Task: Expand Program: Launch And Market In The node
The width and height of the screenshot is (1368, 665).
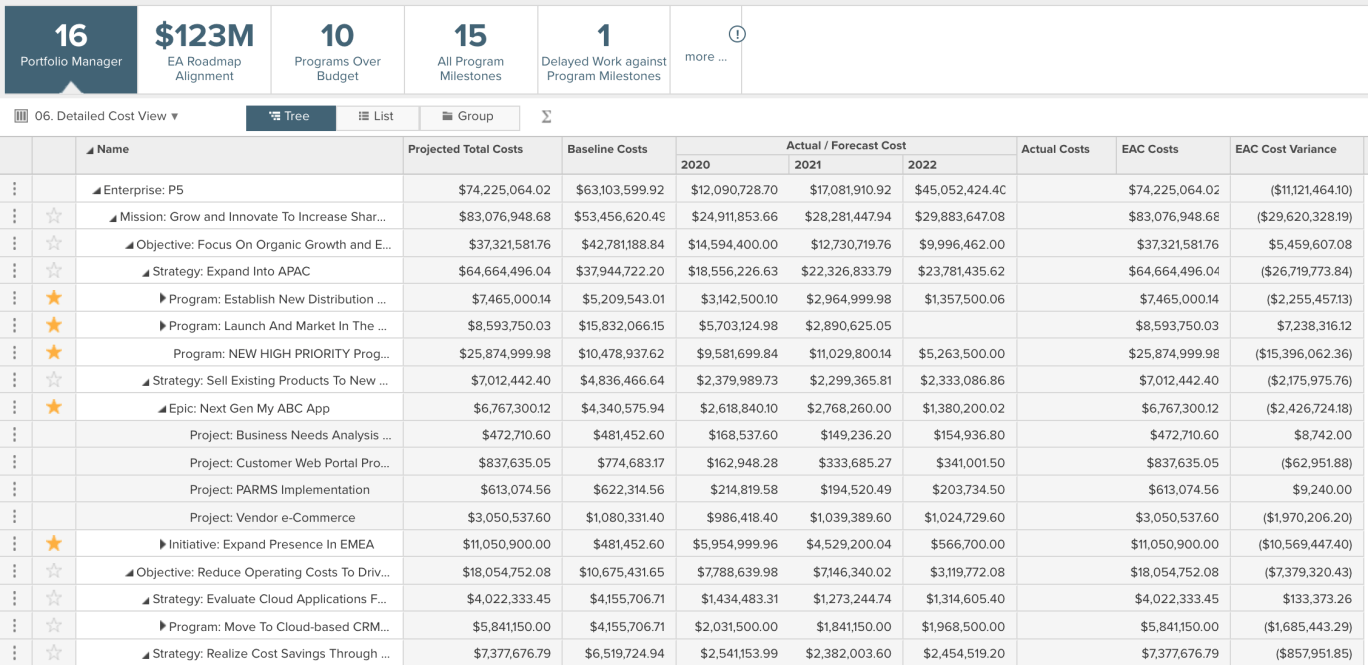Action: [x=163, y=325]
